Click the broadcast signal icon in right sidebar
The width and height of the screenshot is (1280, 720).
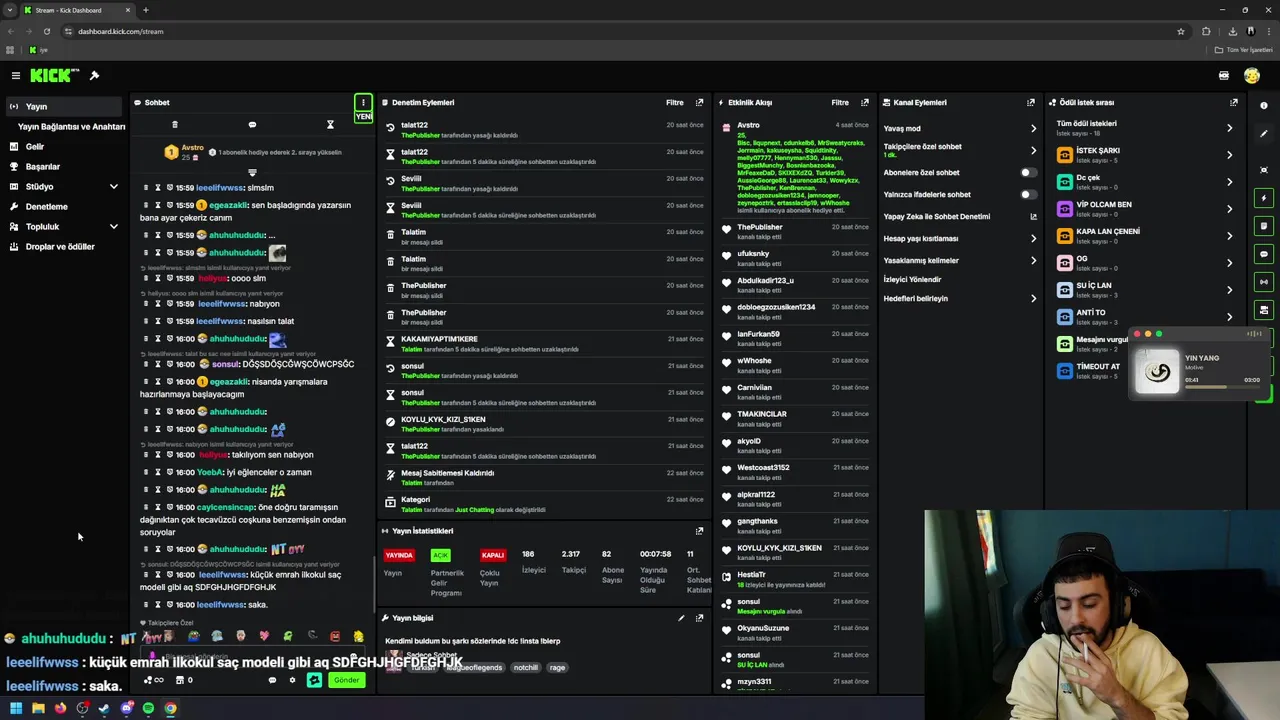point(1264,282)
